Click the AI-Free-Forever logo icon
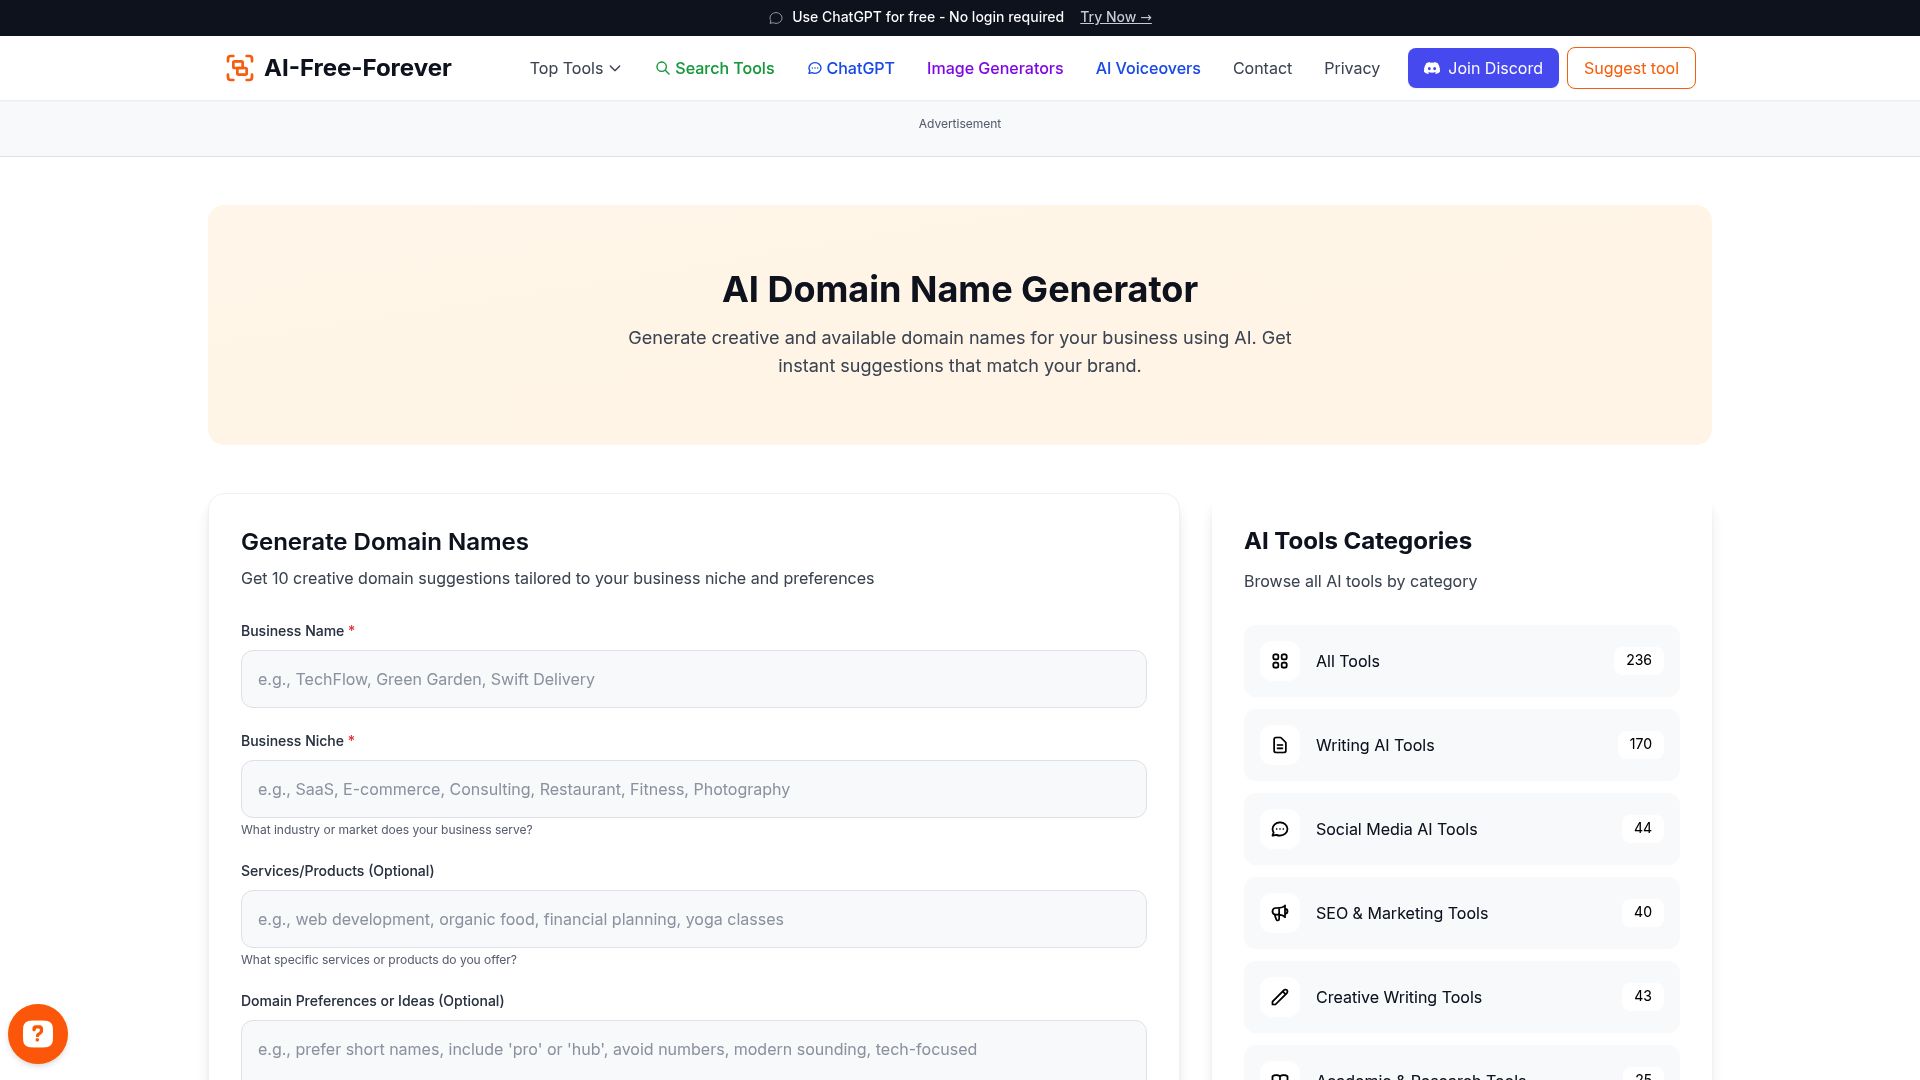The width and height of the screenshot is (1920, 1080). point(240,68)
